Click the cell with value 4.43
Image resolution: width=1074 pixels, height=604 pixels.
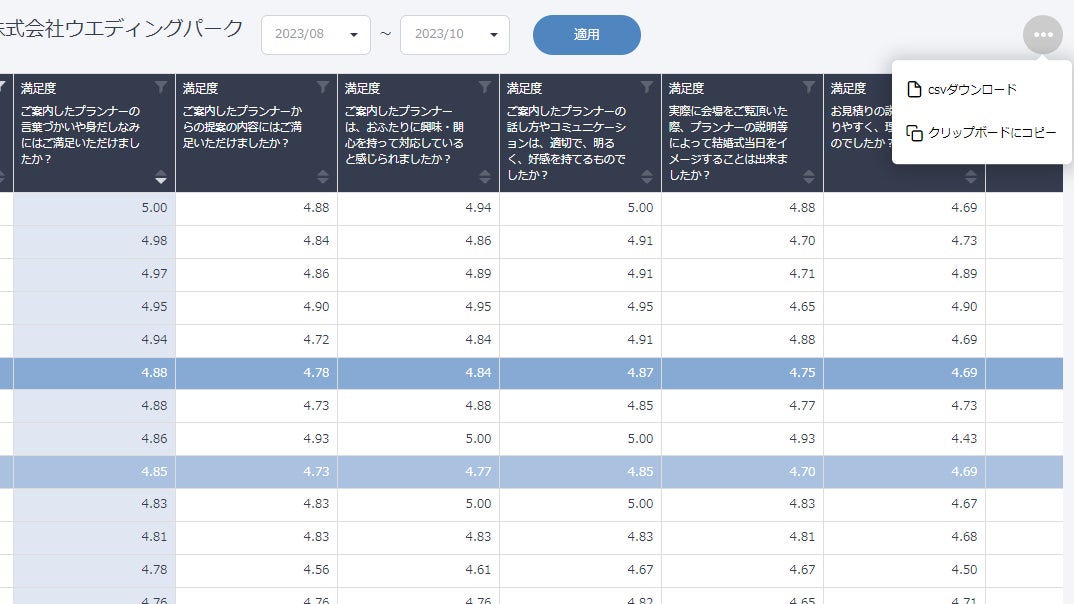click(x=904, y=439)
